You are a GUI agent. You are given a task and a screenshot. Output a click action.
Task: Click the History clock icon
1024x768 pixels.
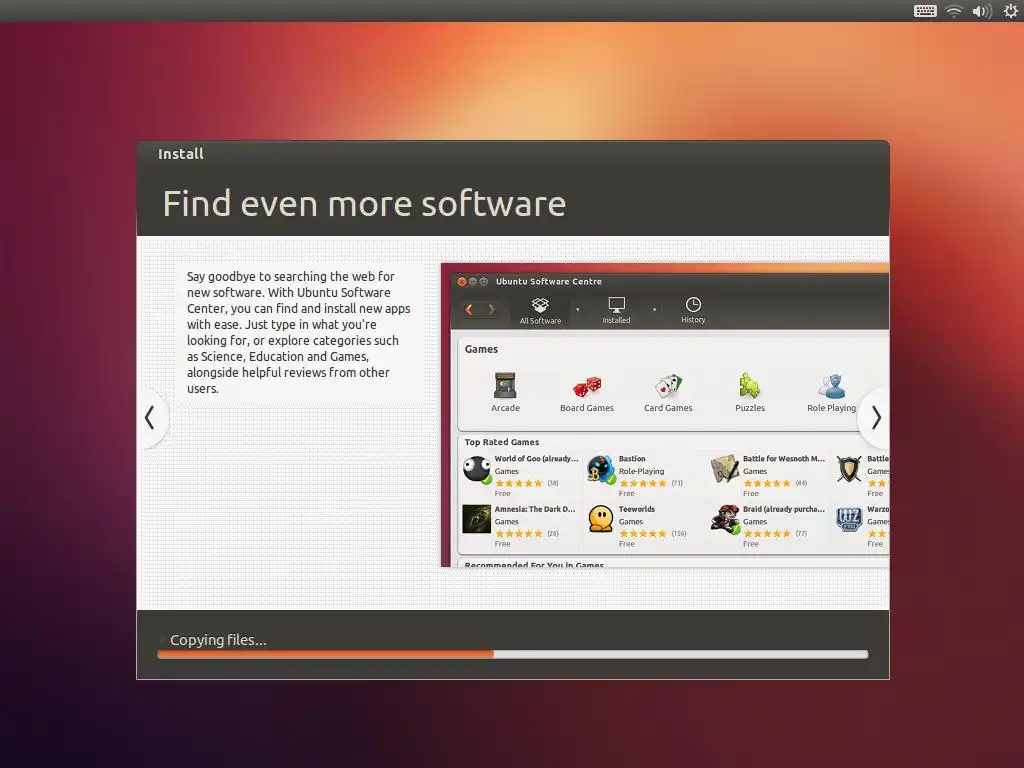[x=693, y=304]
